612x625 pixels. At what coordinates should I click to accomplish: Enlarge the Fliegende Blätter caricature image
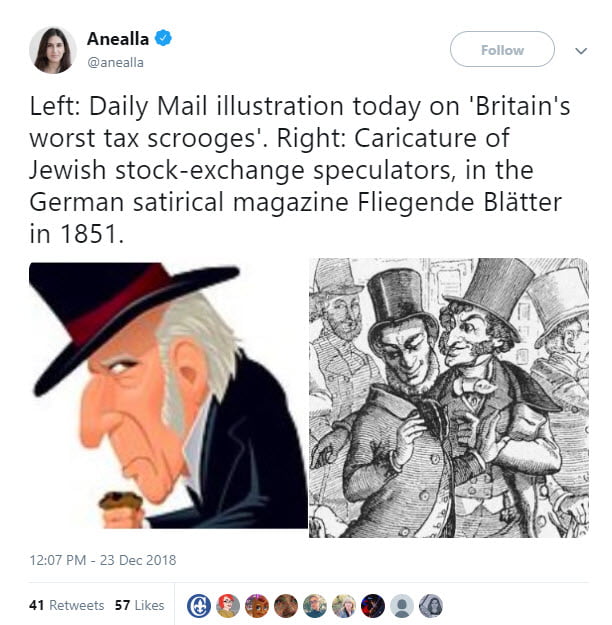point(449,398)
